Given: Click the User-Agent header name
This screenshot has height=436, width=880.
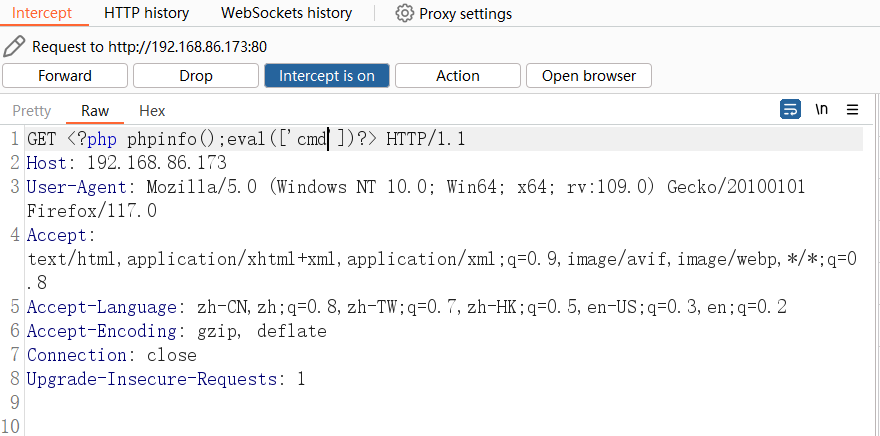Looking at the screenshot, I should pos(76,187).
